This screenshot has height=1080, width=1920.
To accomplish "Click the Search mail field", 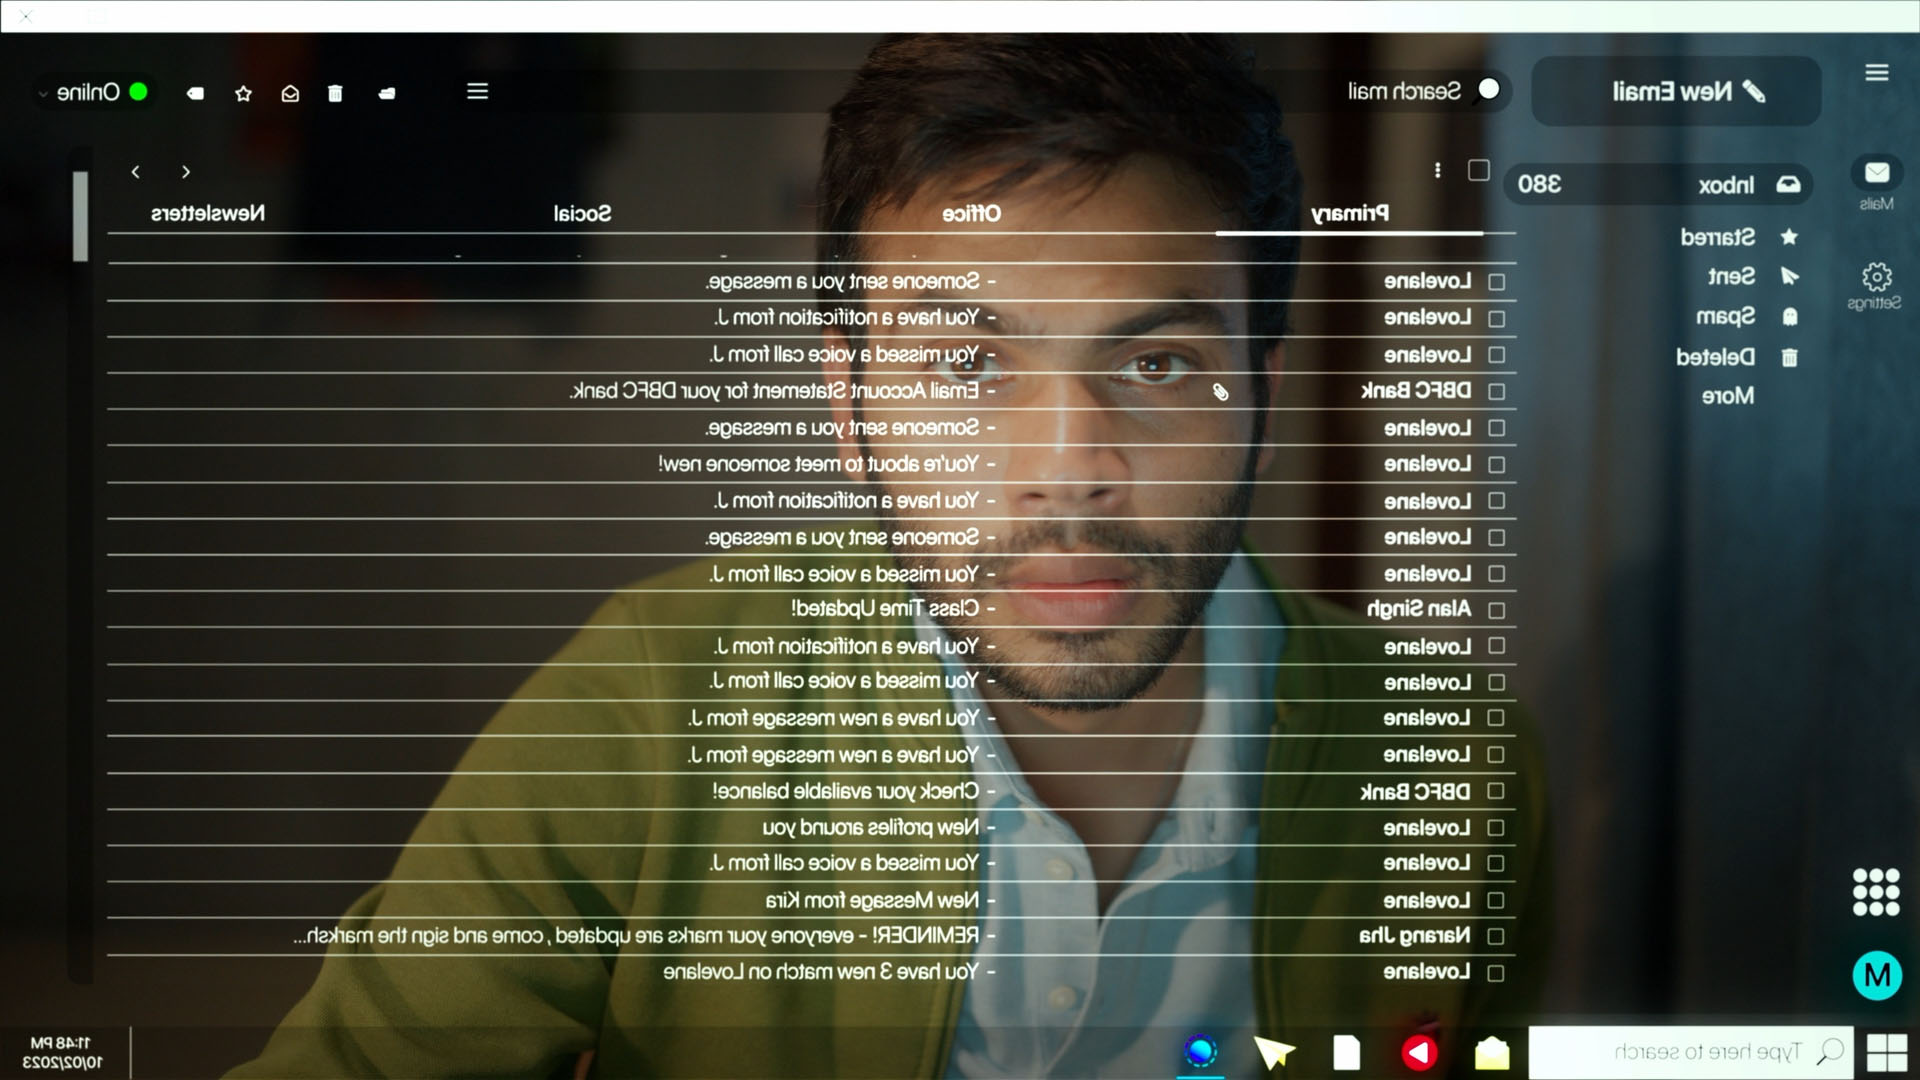I will pos(1404,91).
